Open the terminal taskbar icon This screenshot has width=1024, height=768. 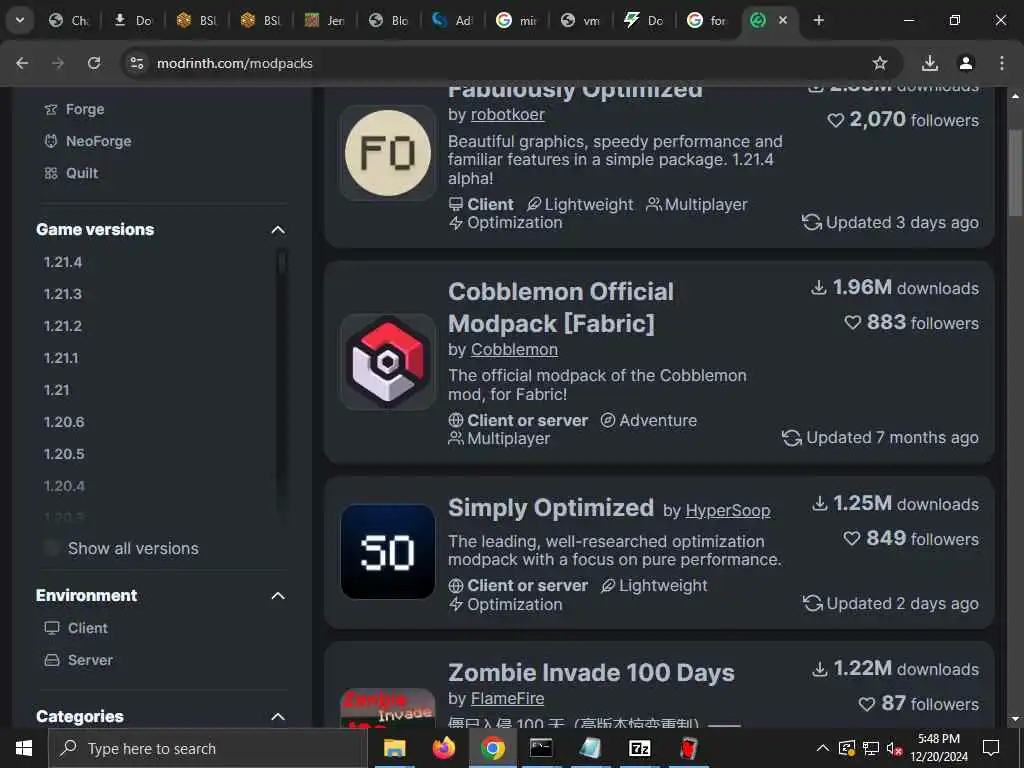coord(541,748)
